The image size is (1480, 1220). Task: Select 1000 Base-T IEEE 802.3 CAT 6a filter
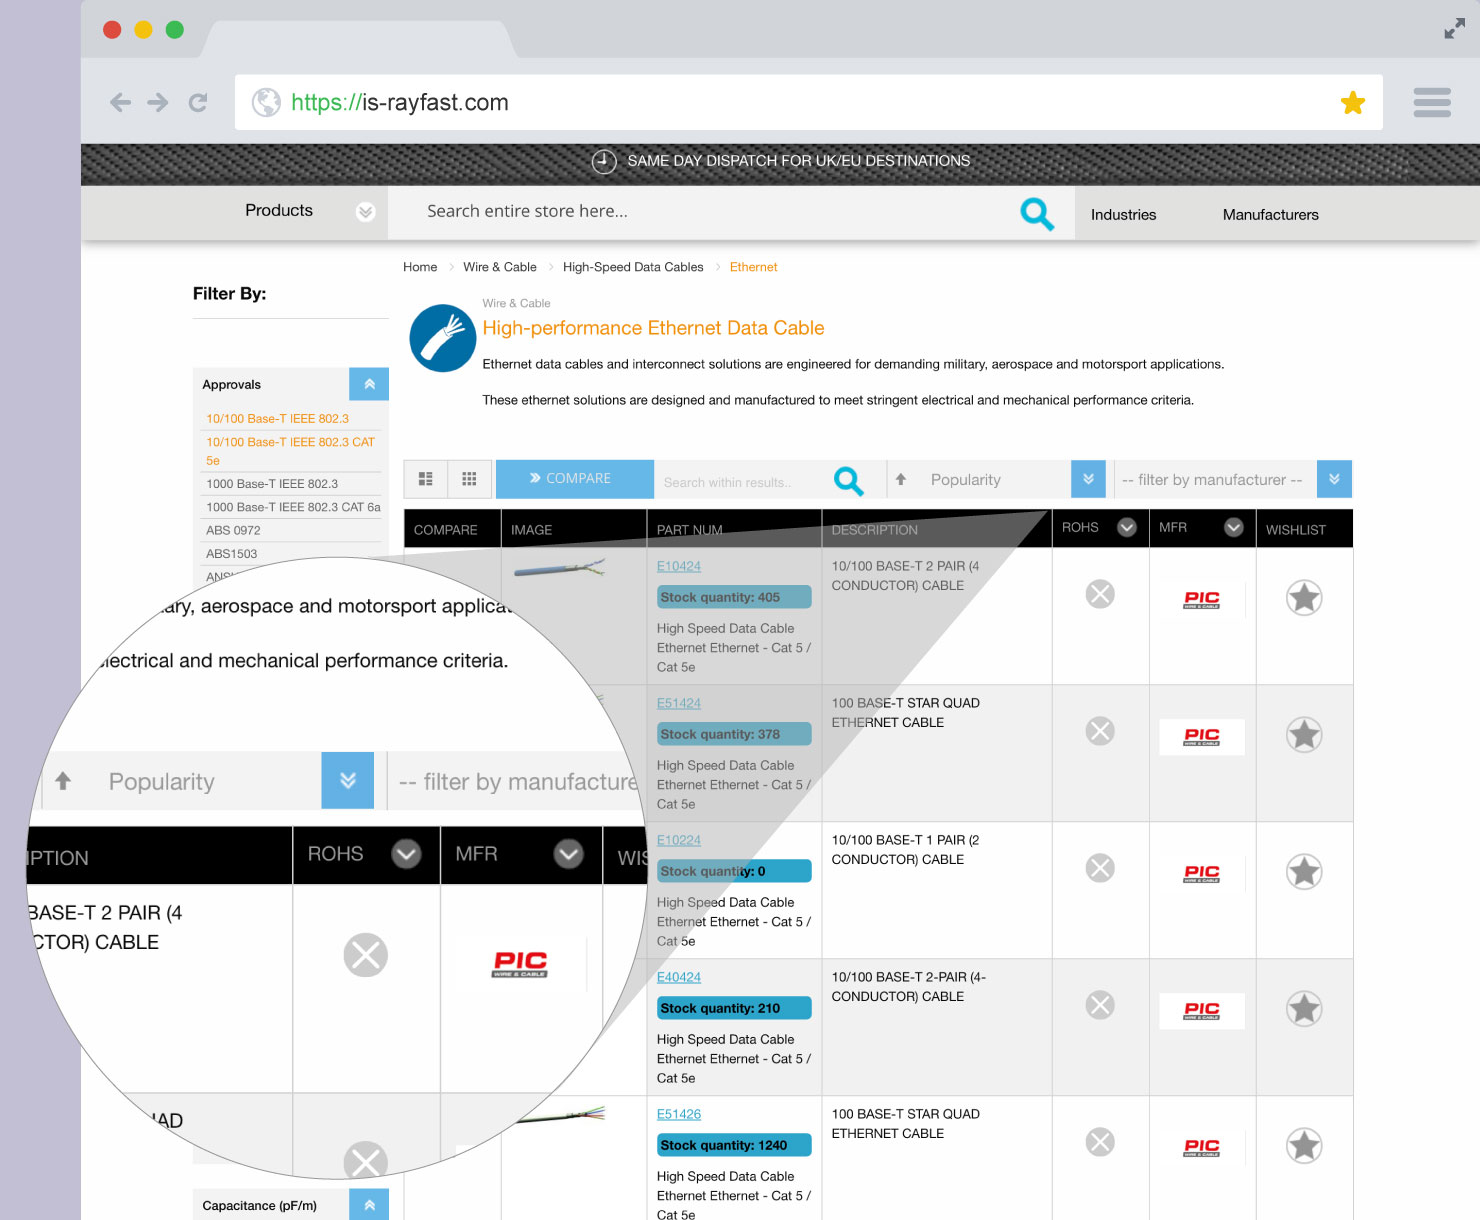[293, 508]
